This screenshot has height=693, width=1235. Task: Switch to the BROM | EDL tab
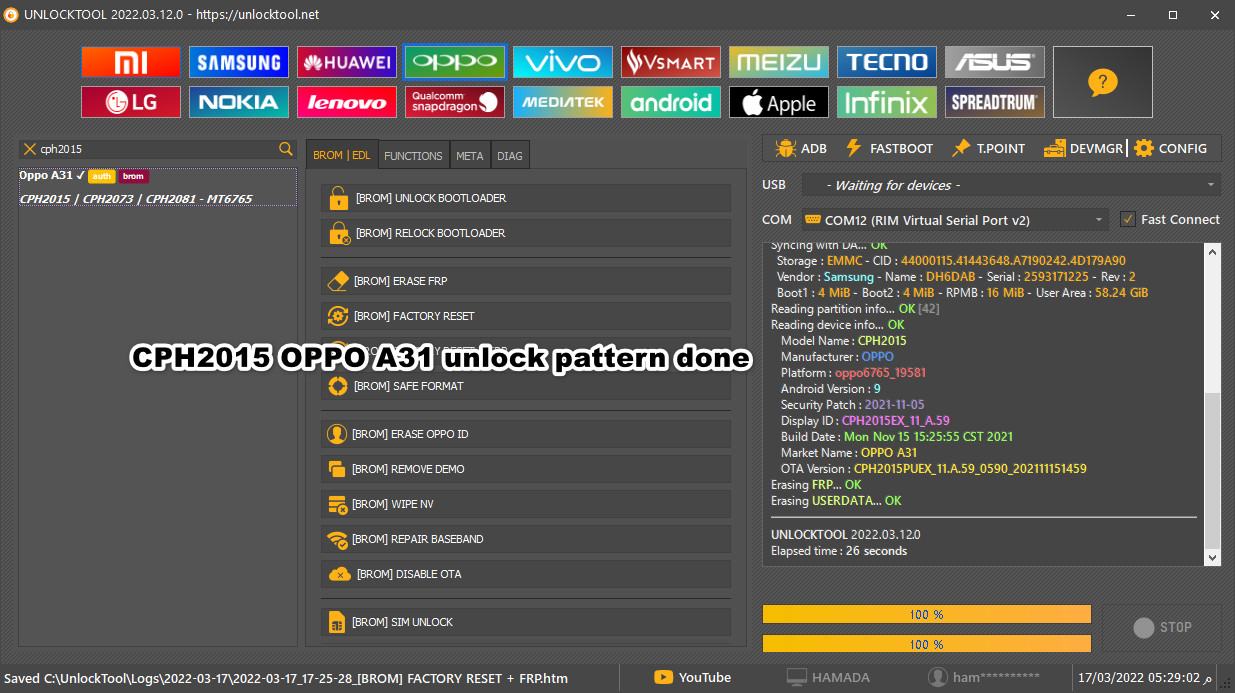click(342, 155)
